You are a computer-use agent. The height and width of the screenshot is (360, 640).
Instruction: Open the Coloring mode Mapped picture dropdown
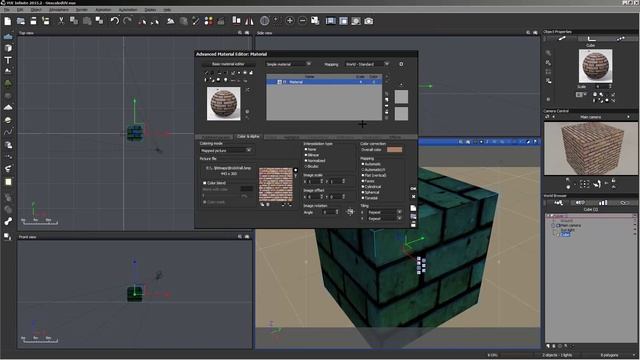[x=225, y=151]
